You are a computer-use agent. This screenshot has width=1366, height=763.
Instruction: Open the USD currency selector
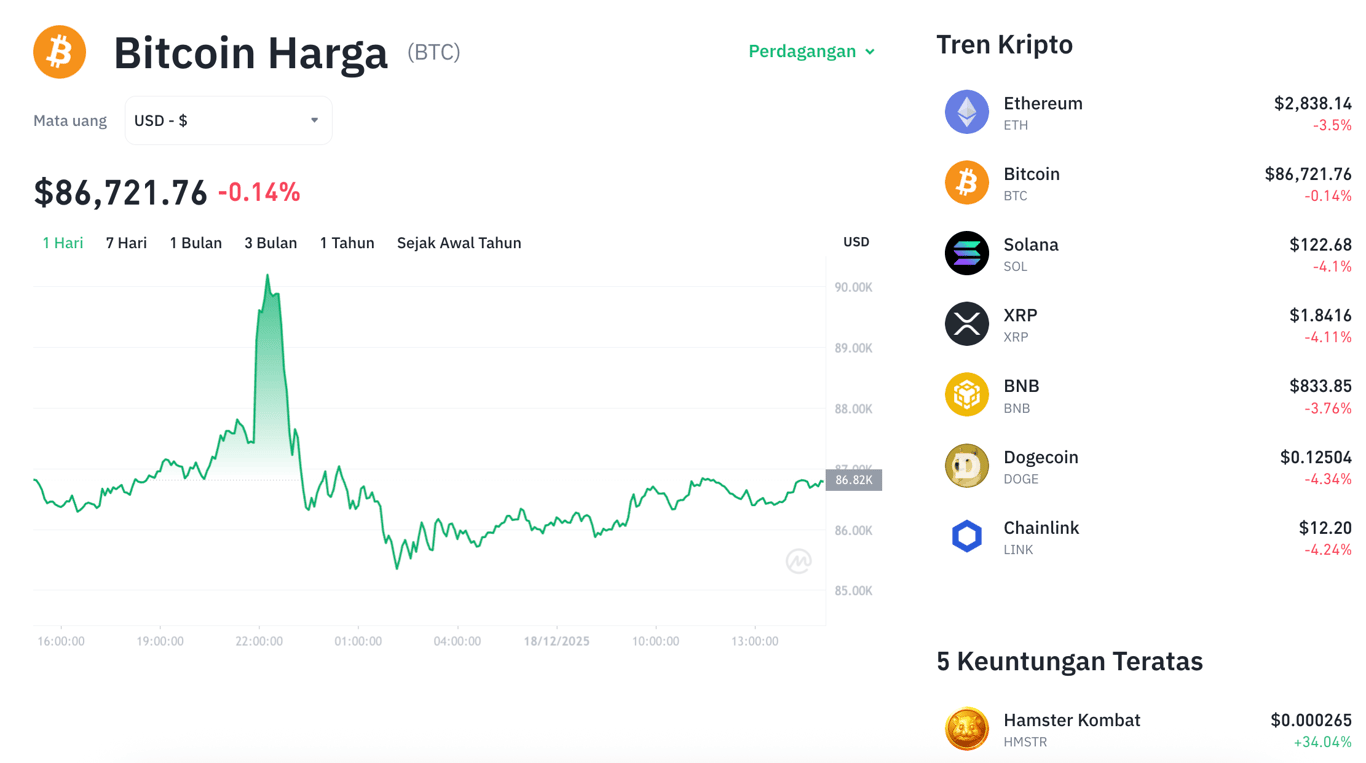228,120
